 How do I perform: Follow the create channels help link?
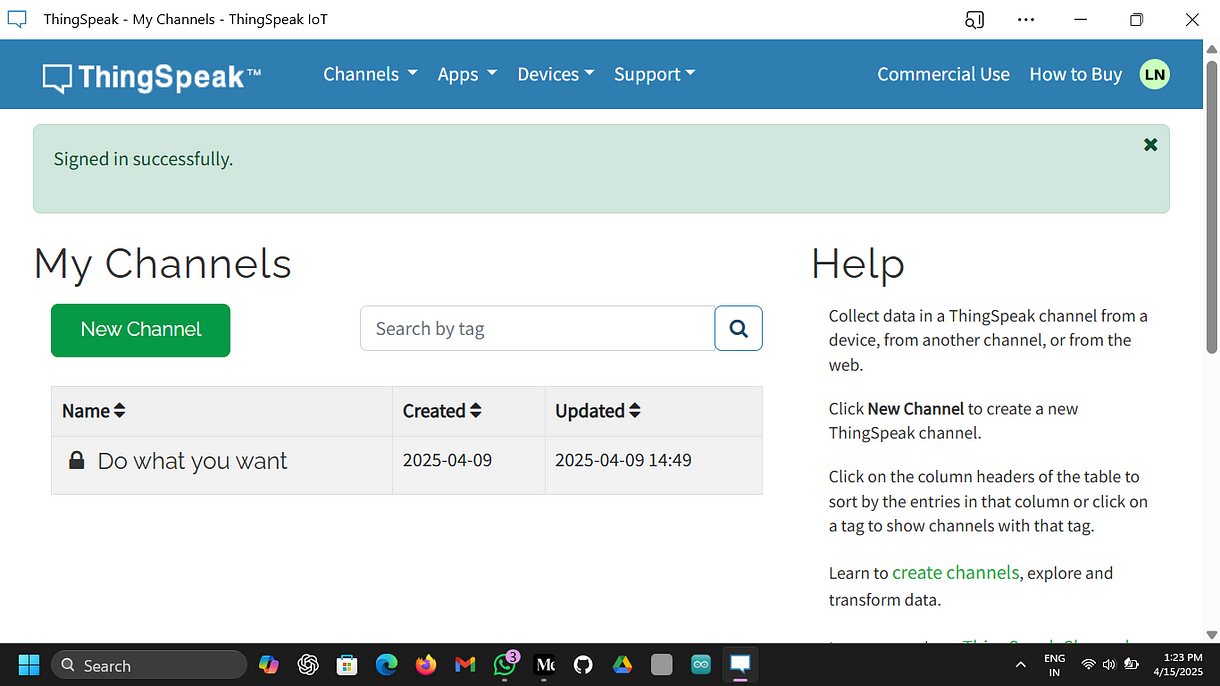tap(955, 573)
